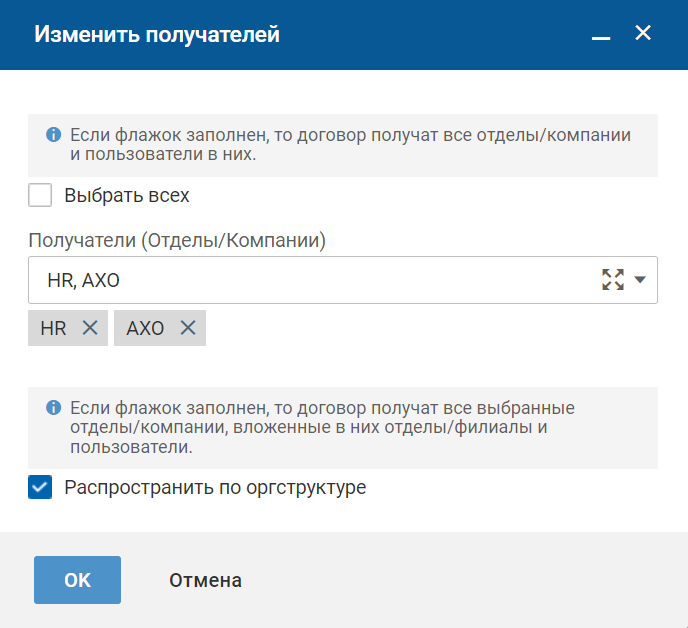Enable the Выбрать всех checkbox
This screenshot has height=628, width=688.
tap(40, 195)
